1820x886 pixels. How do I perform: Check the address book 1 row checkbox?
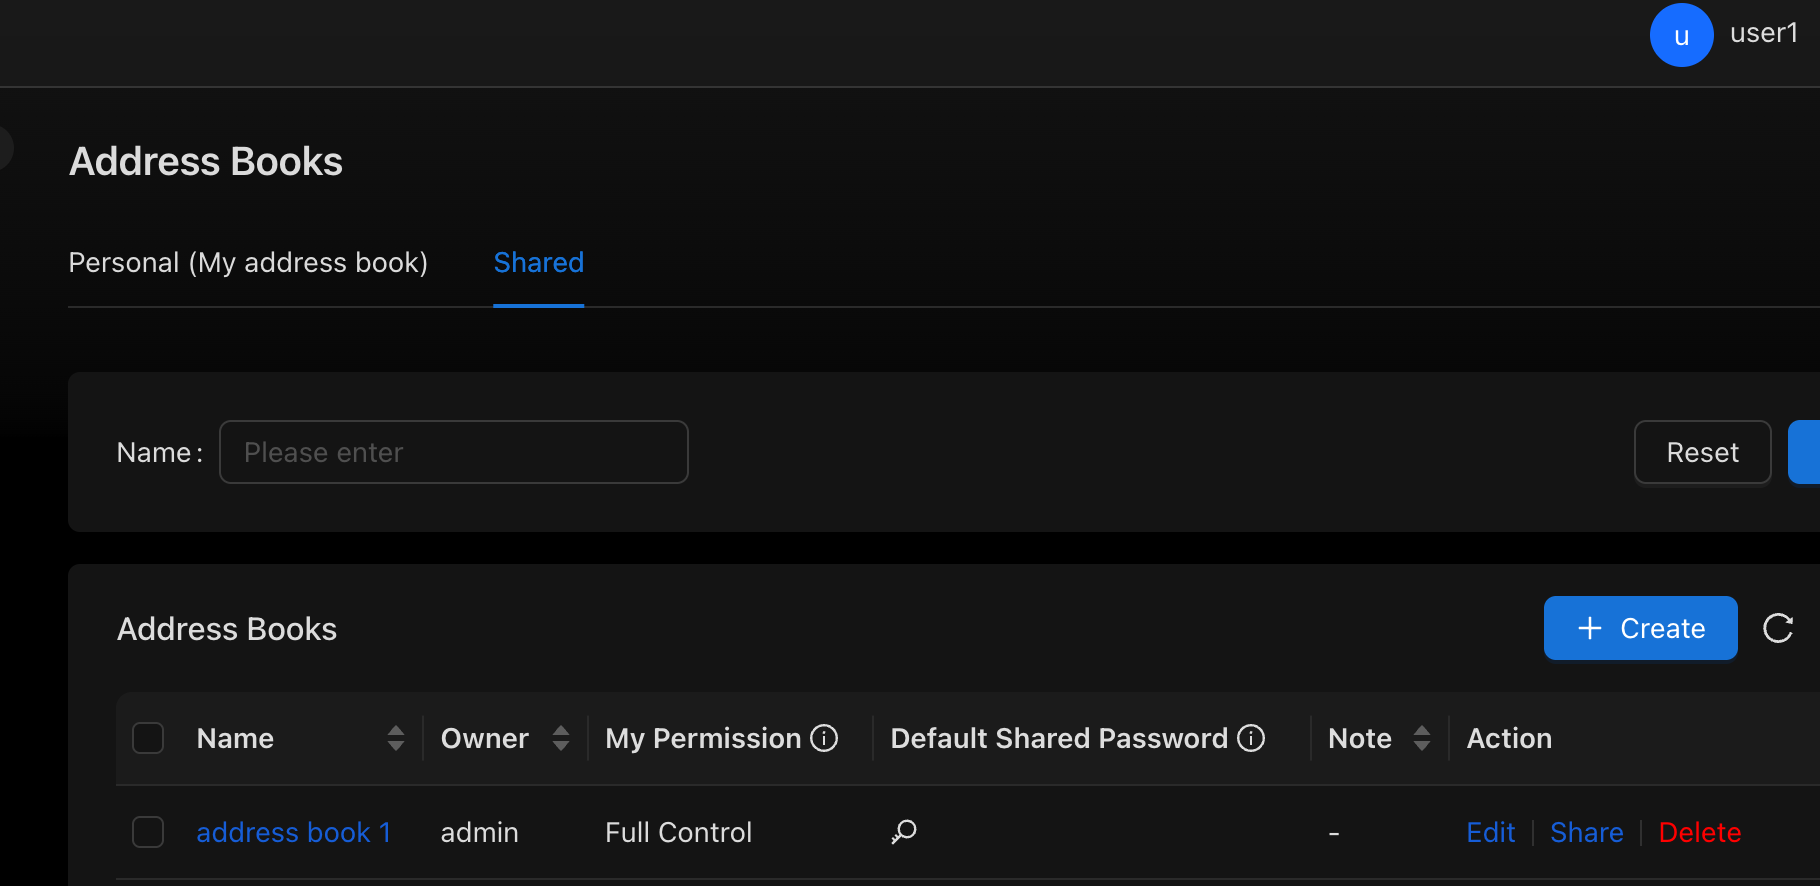(x=148, y=832)
